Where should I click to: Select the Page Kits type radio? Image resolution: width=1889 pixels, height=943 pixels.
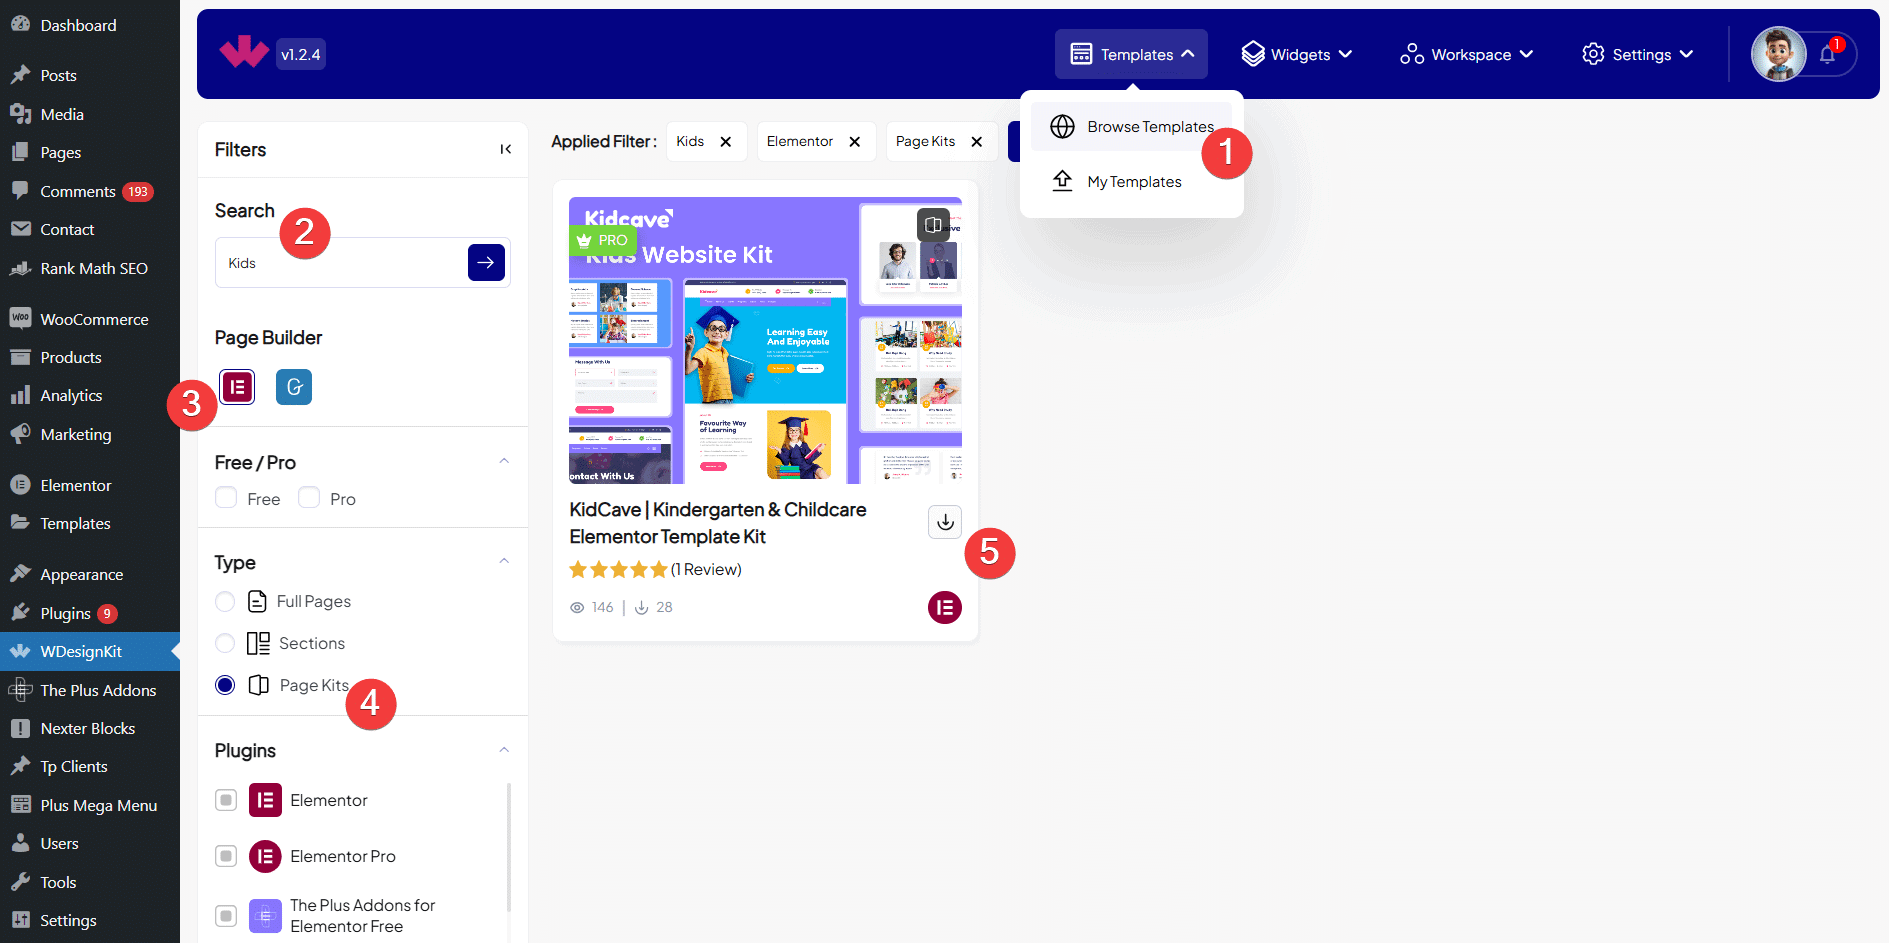(x=225, y=685)
